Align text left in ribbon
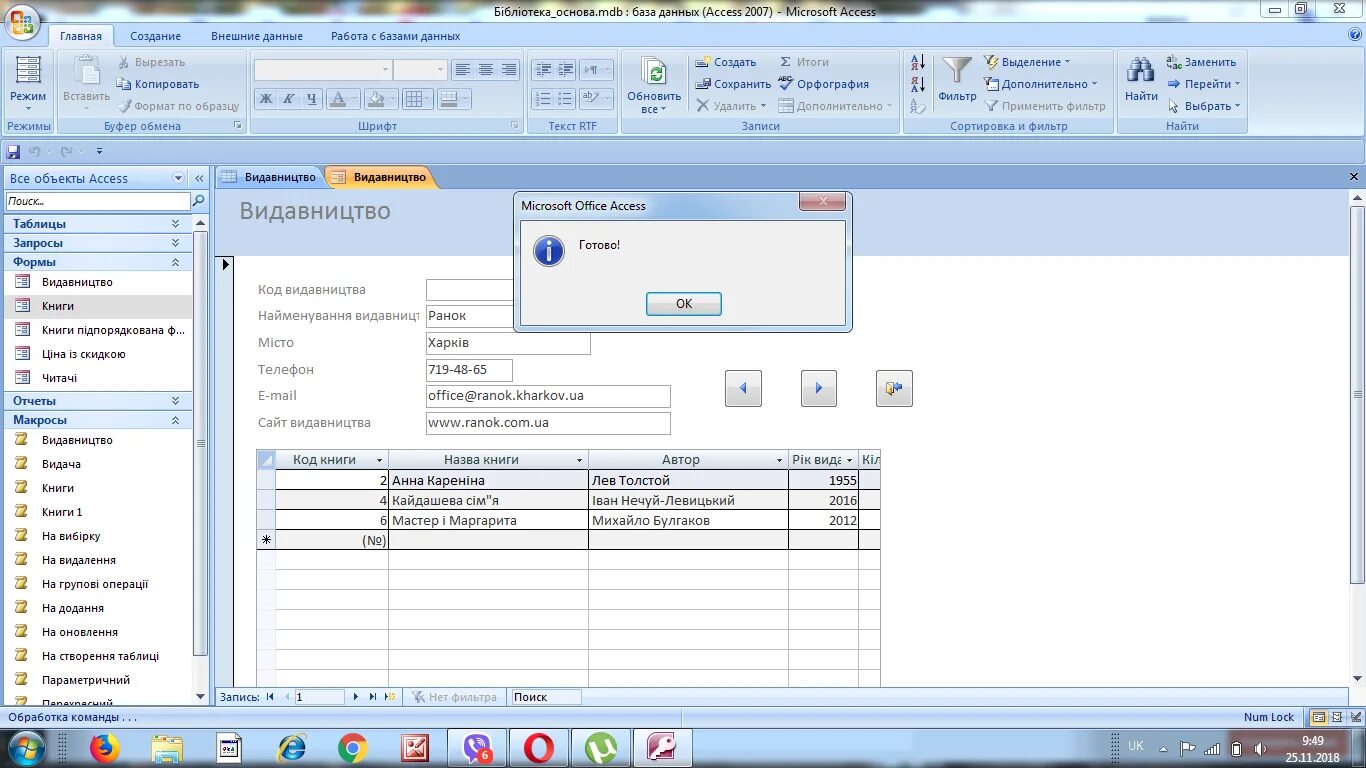 click(x=462, y=70)
